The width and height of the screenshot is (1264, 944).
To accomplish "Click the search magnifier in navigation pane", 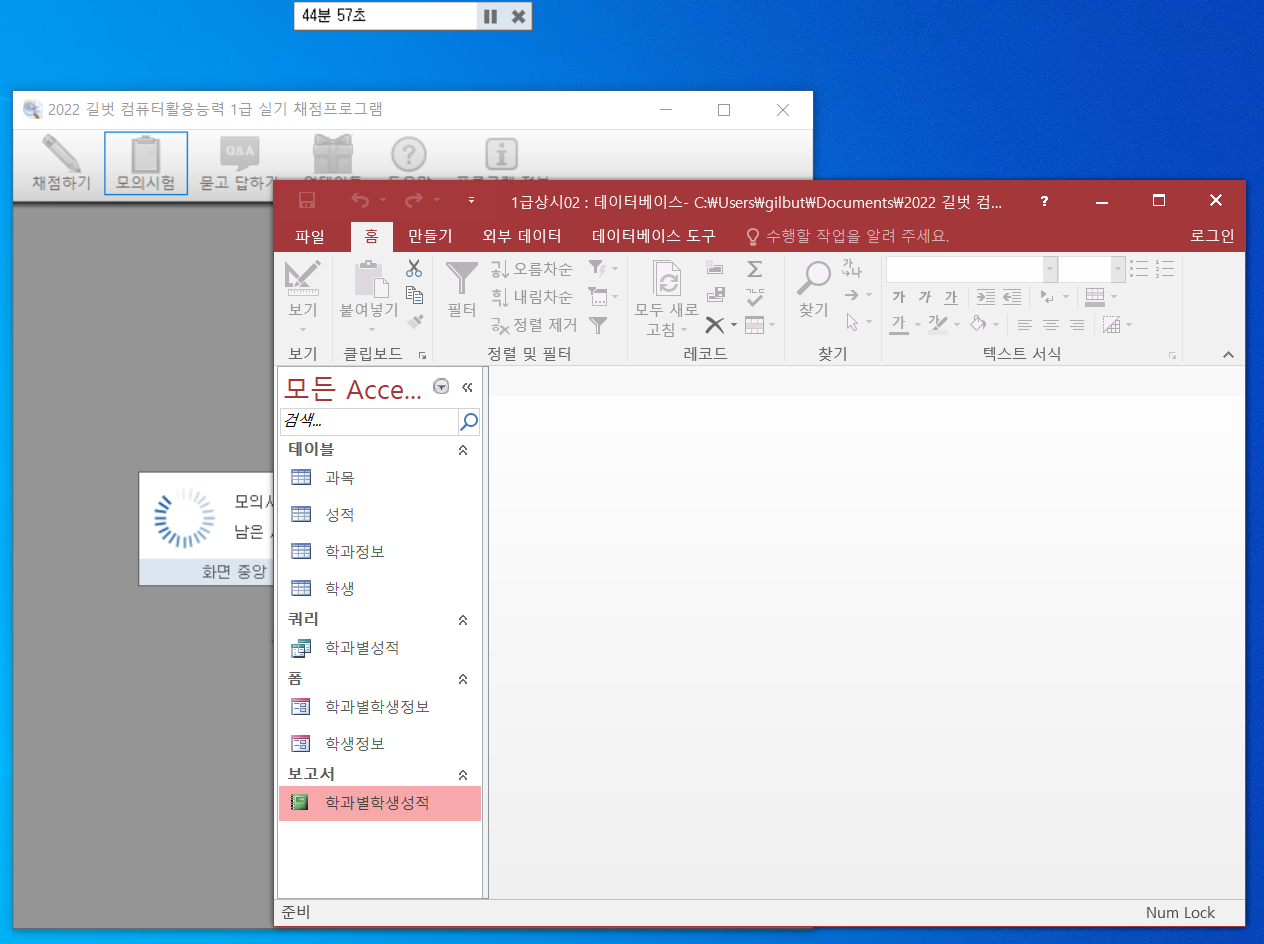I will [x=468, y=422].
